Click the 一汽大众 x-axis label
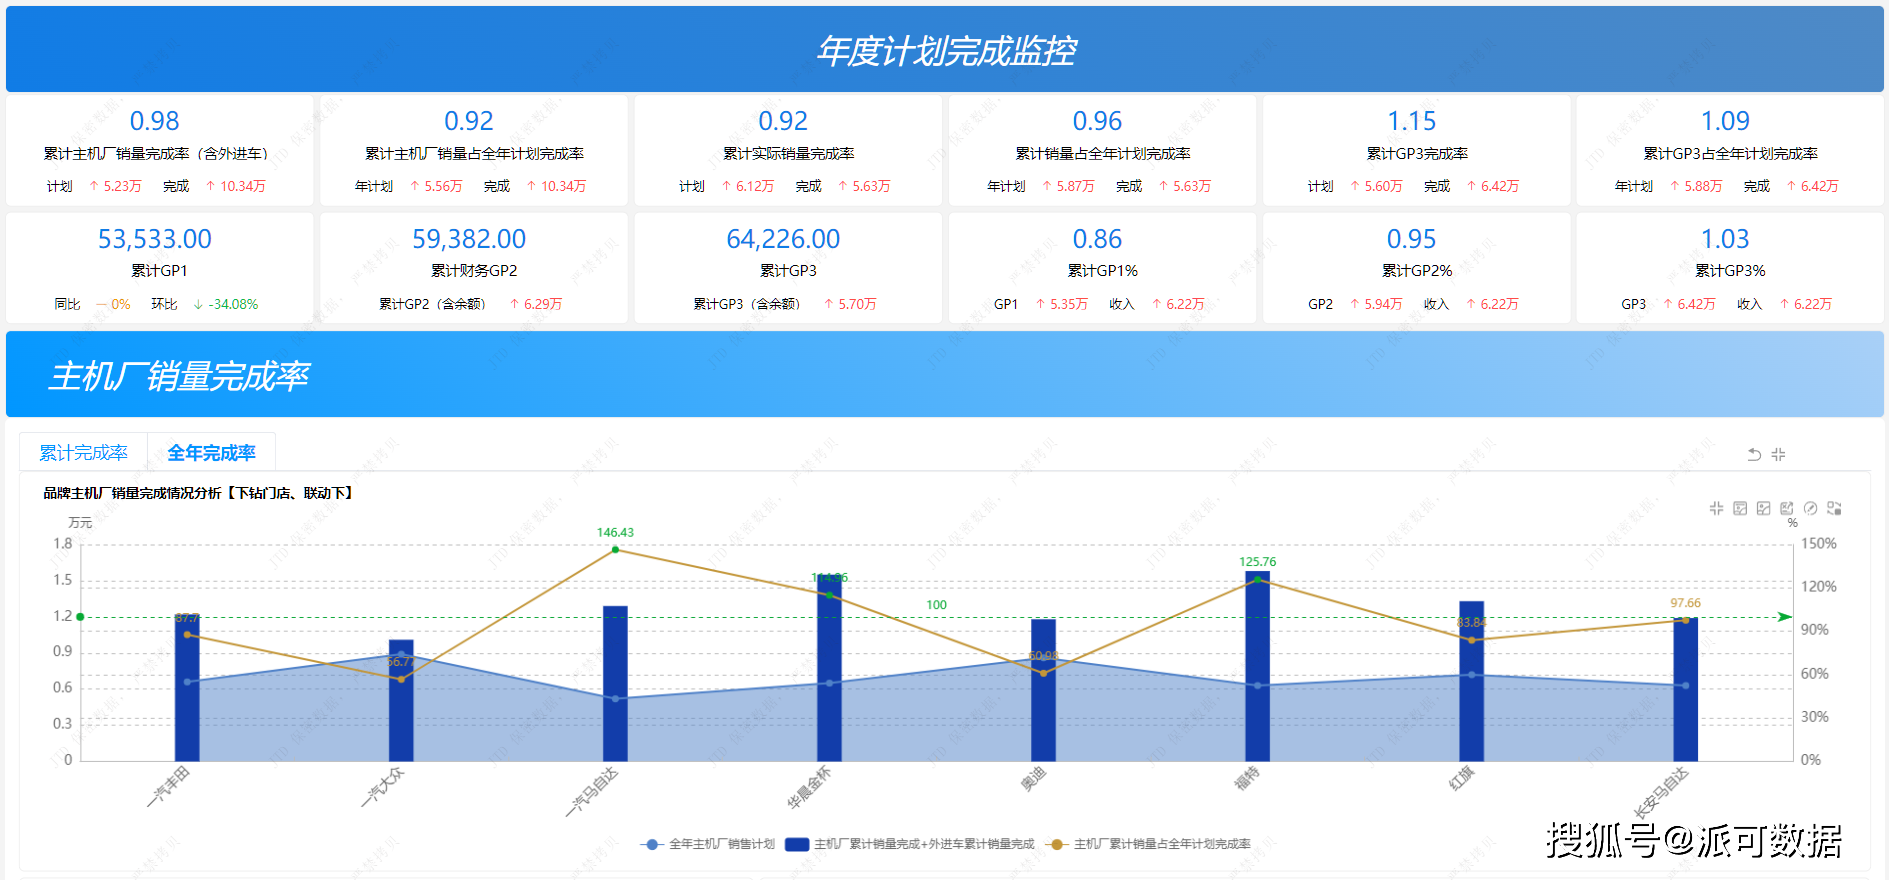The image size is (1889, 880). (x=382, y=787)
